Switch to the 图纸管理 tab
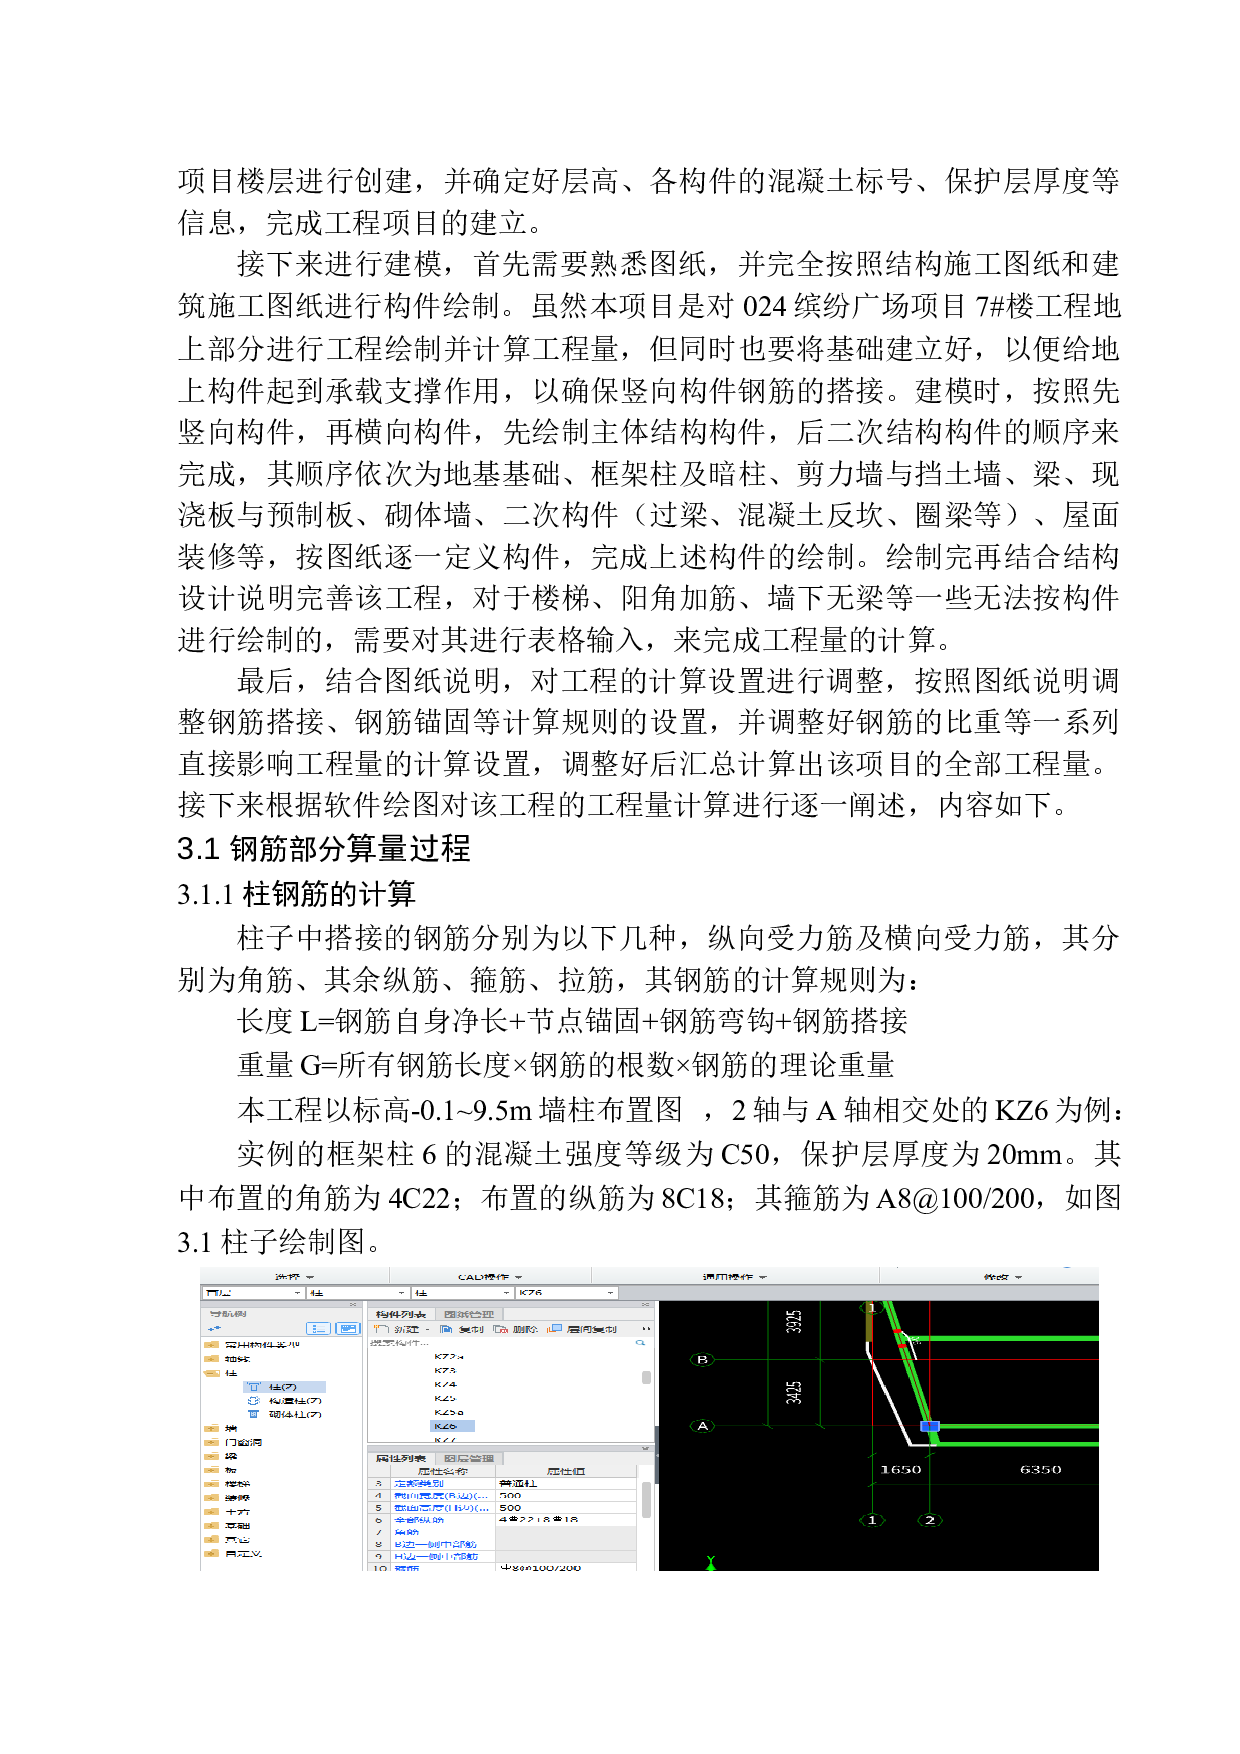This screenshot has width=1240, height=1754. click(469, 1314)
